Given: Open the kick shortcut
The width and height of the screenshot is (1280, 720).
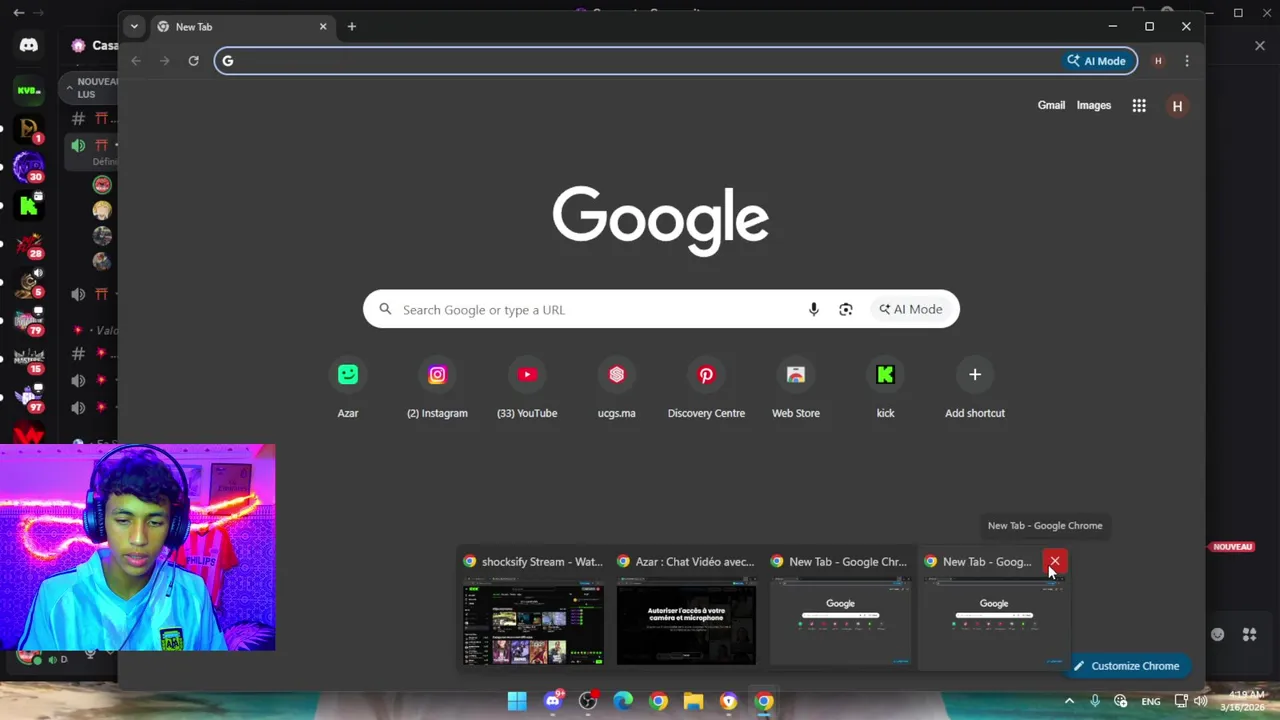Looking at the screenshot, I should [x=885, y=389].
